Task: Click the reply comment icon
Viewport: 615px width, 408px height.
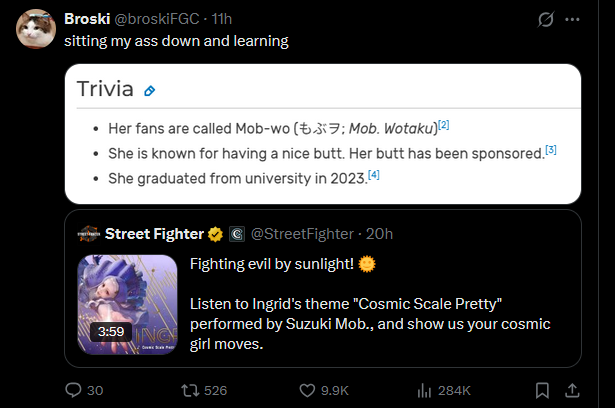Action: pos(74,389)
